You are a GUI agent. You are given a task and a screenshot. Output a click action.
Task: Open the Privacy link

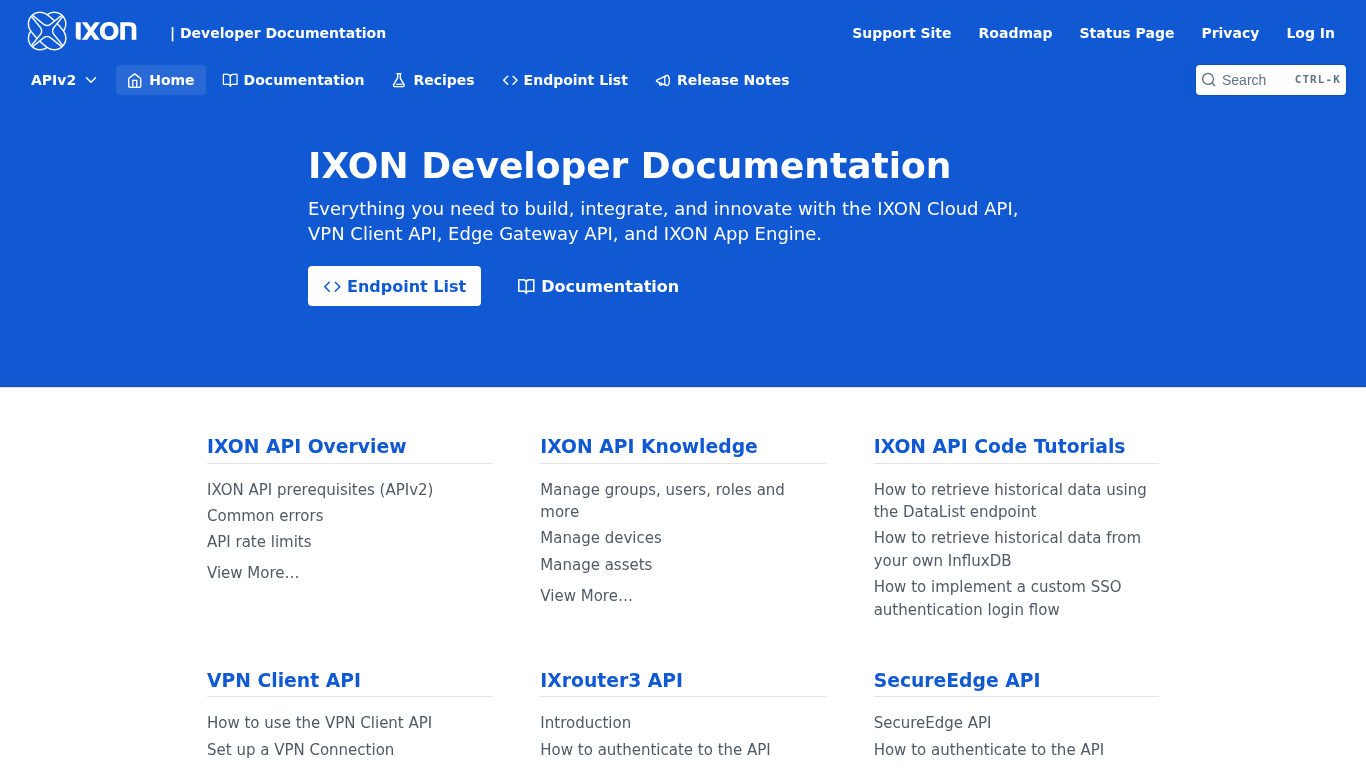tap(1230, 33)
